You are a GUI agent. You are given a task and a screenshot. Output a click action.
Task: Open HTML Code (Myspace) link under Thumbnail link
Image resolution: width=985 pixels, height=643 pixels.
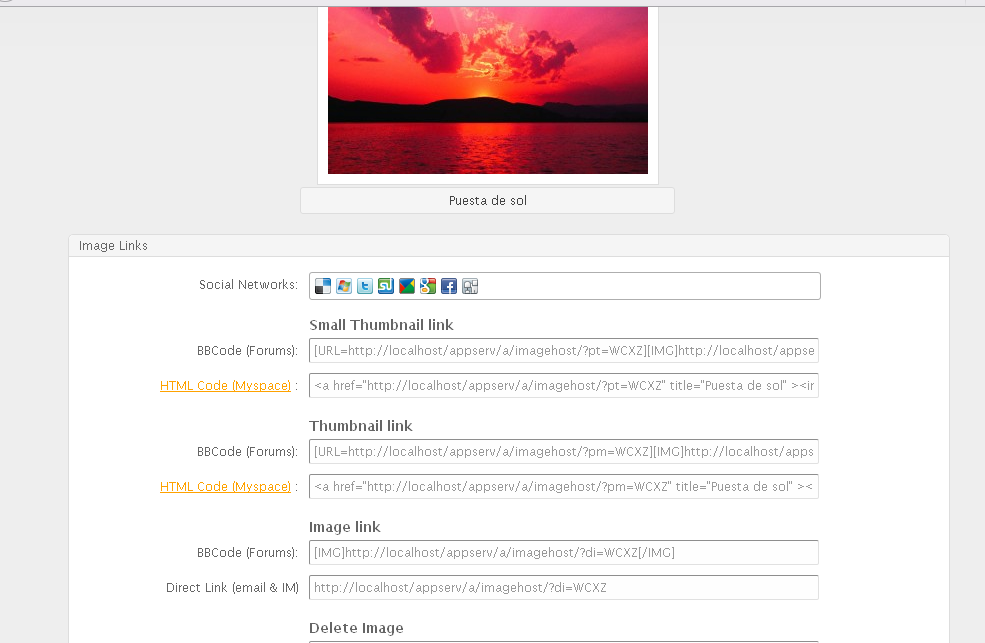tap(226, 487)
